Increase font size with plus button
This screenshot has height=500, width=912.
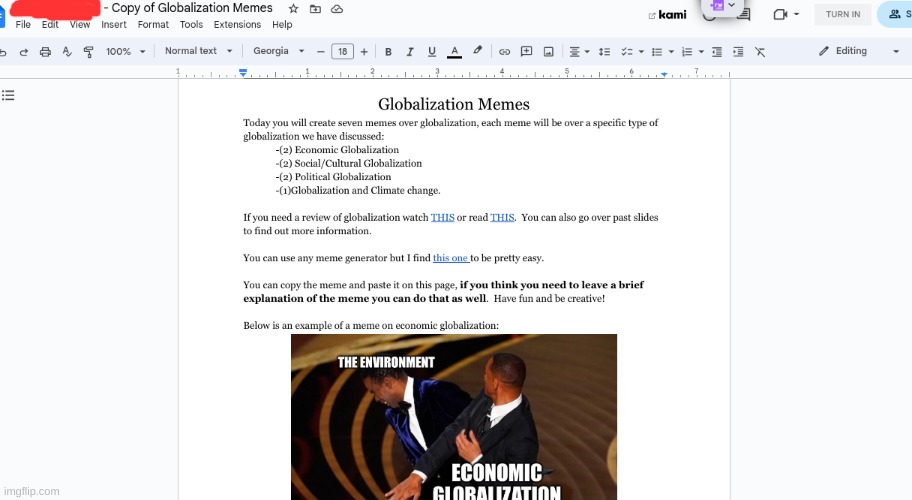[364, 52]
